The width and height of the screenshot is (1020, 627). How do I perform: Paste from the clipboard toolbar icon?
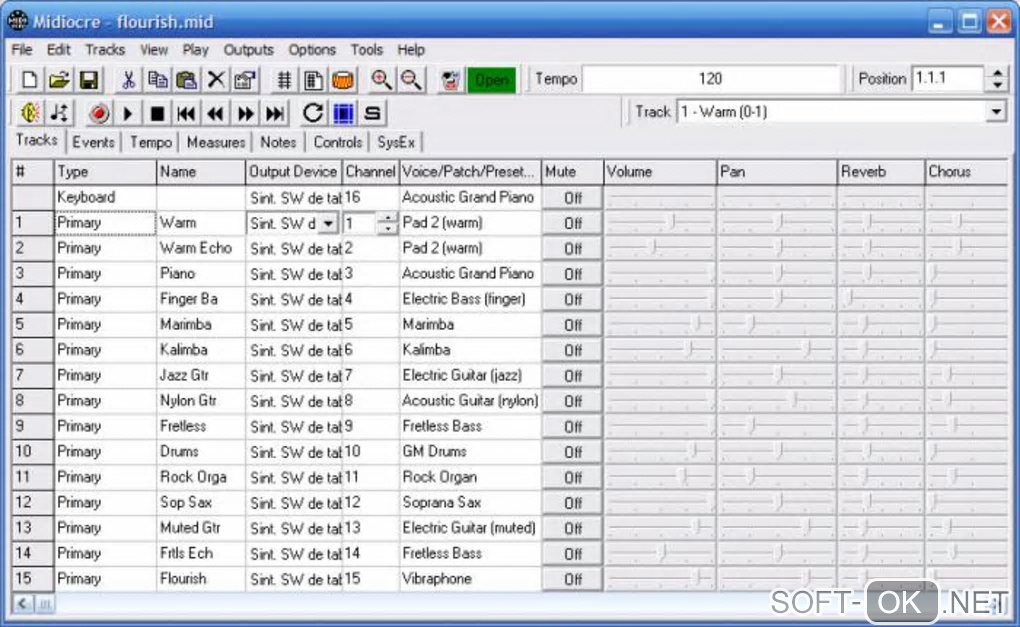click(x=187, y=80)
